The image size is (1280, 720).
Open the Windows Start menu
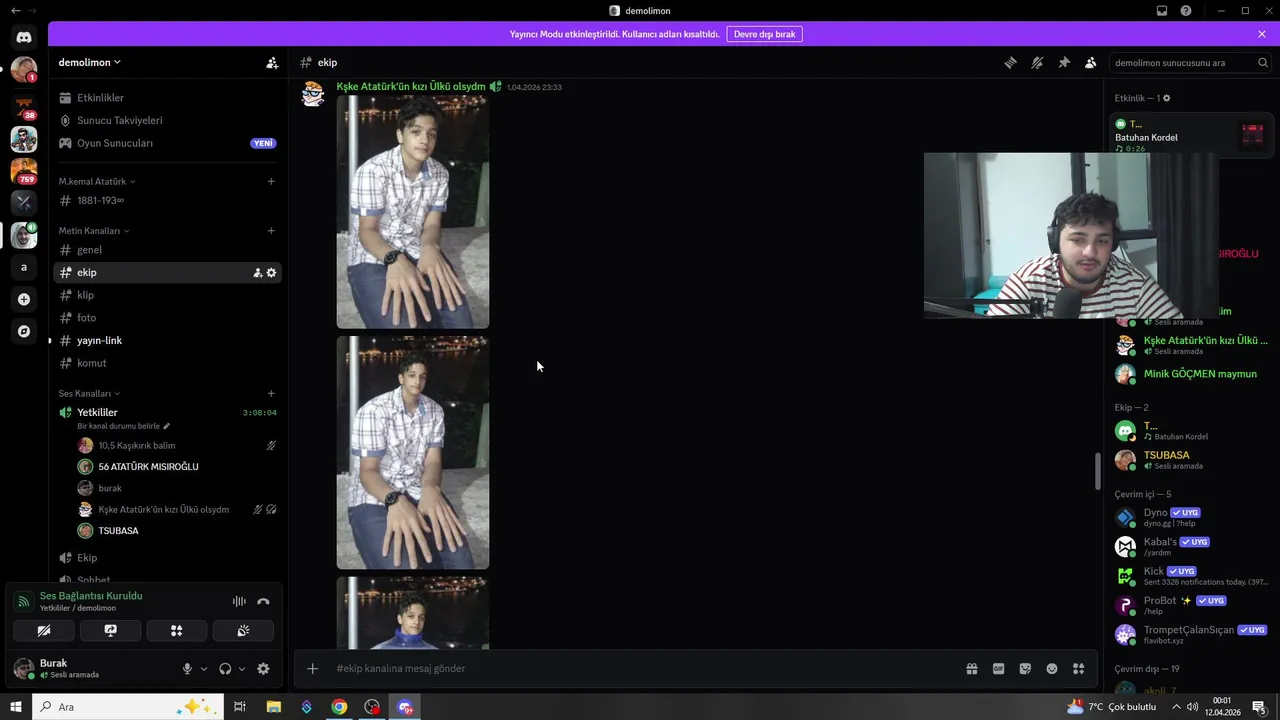pos(16,707)
